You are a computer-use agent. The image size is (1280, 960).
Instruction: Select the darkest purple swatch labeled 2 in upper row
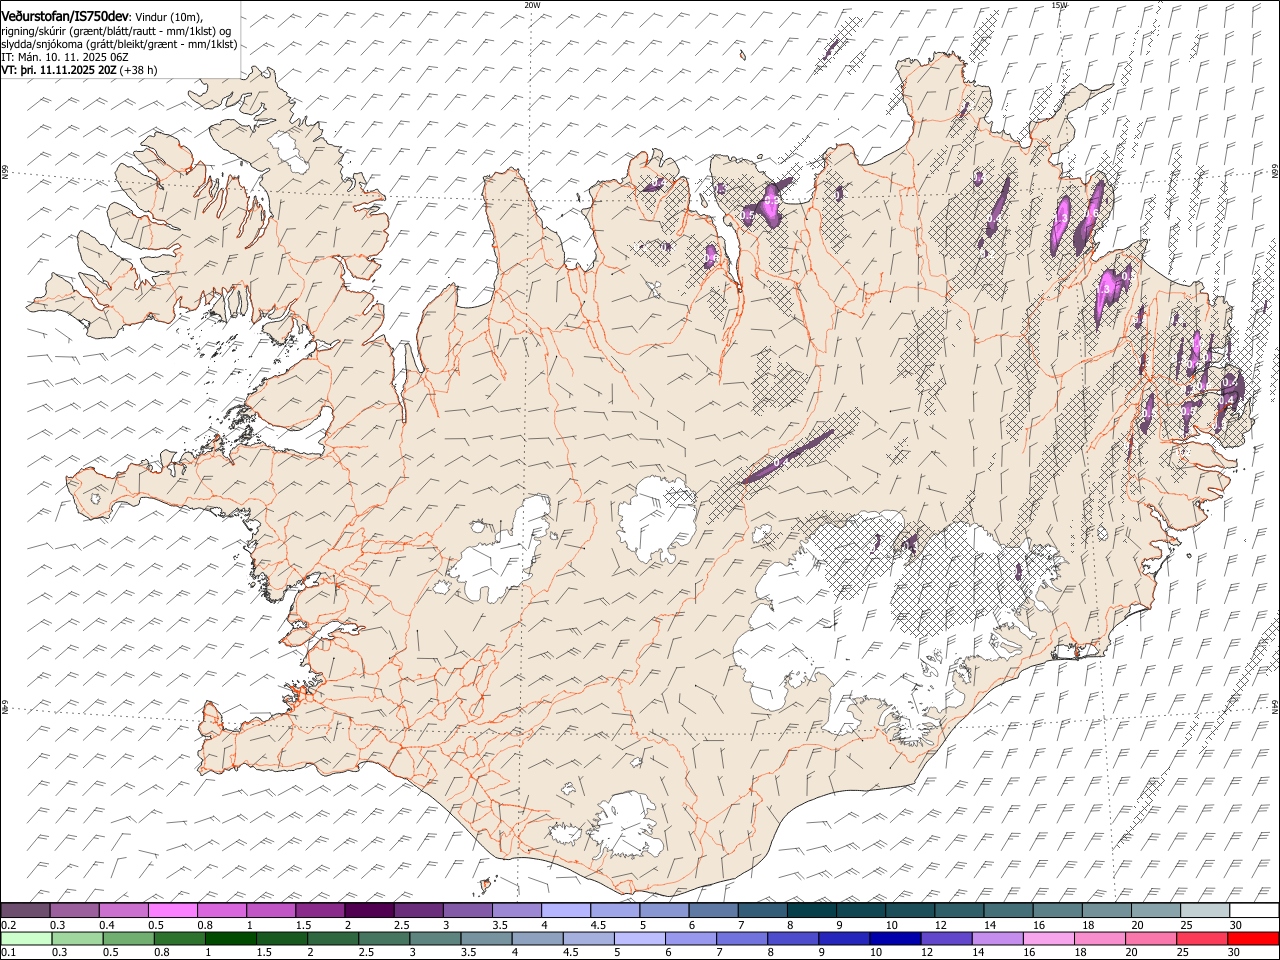tap(369, 911)
